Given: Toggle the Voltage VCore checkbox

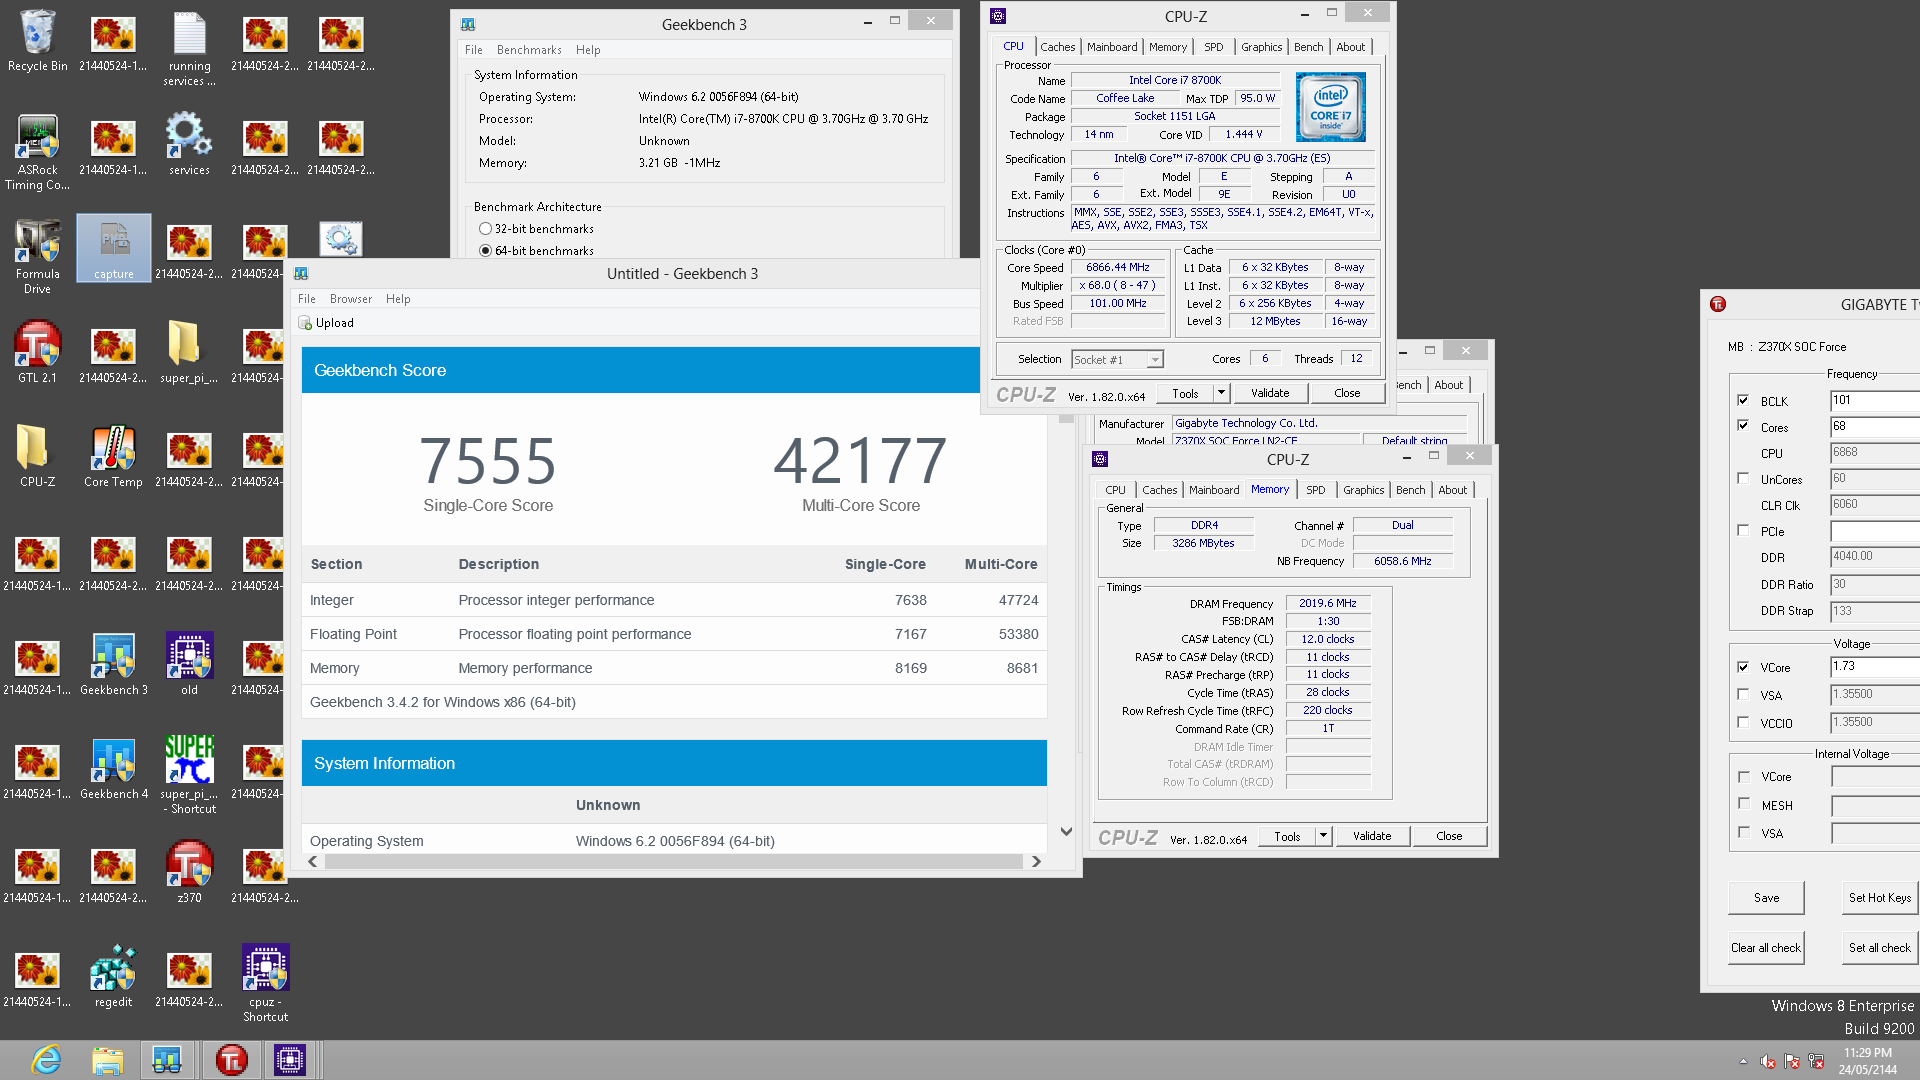Looking at the screenshot, I should click(x=1743, y=667).
